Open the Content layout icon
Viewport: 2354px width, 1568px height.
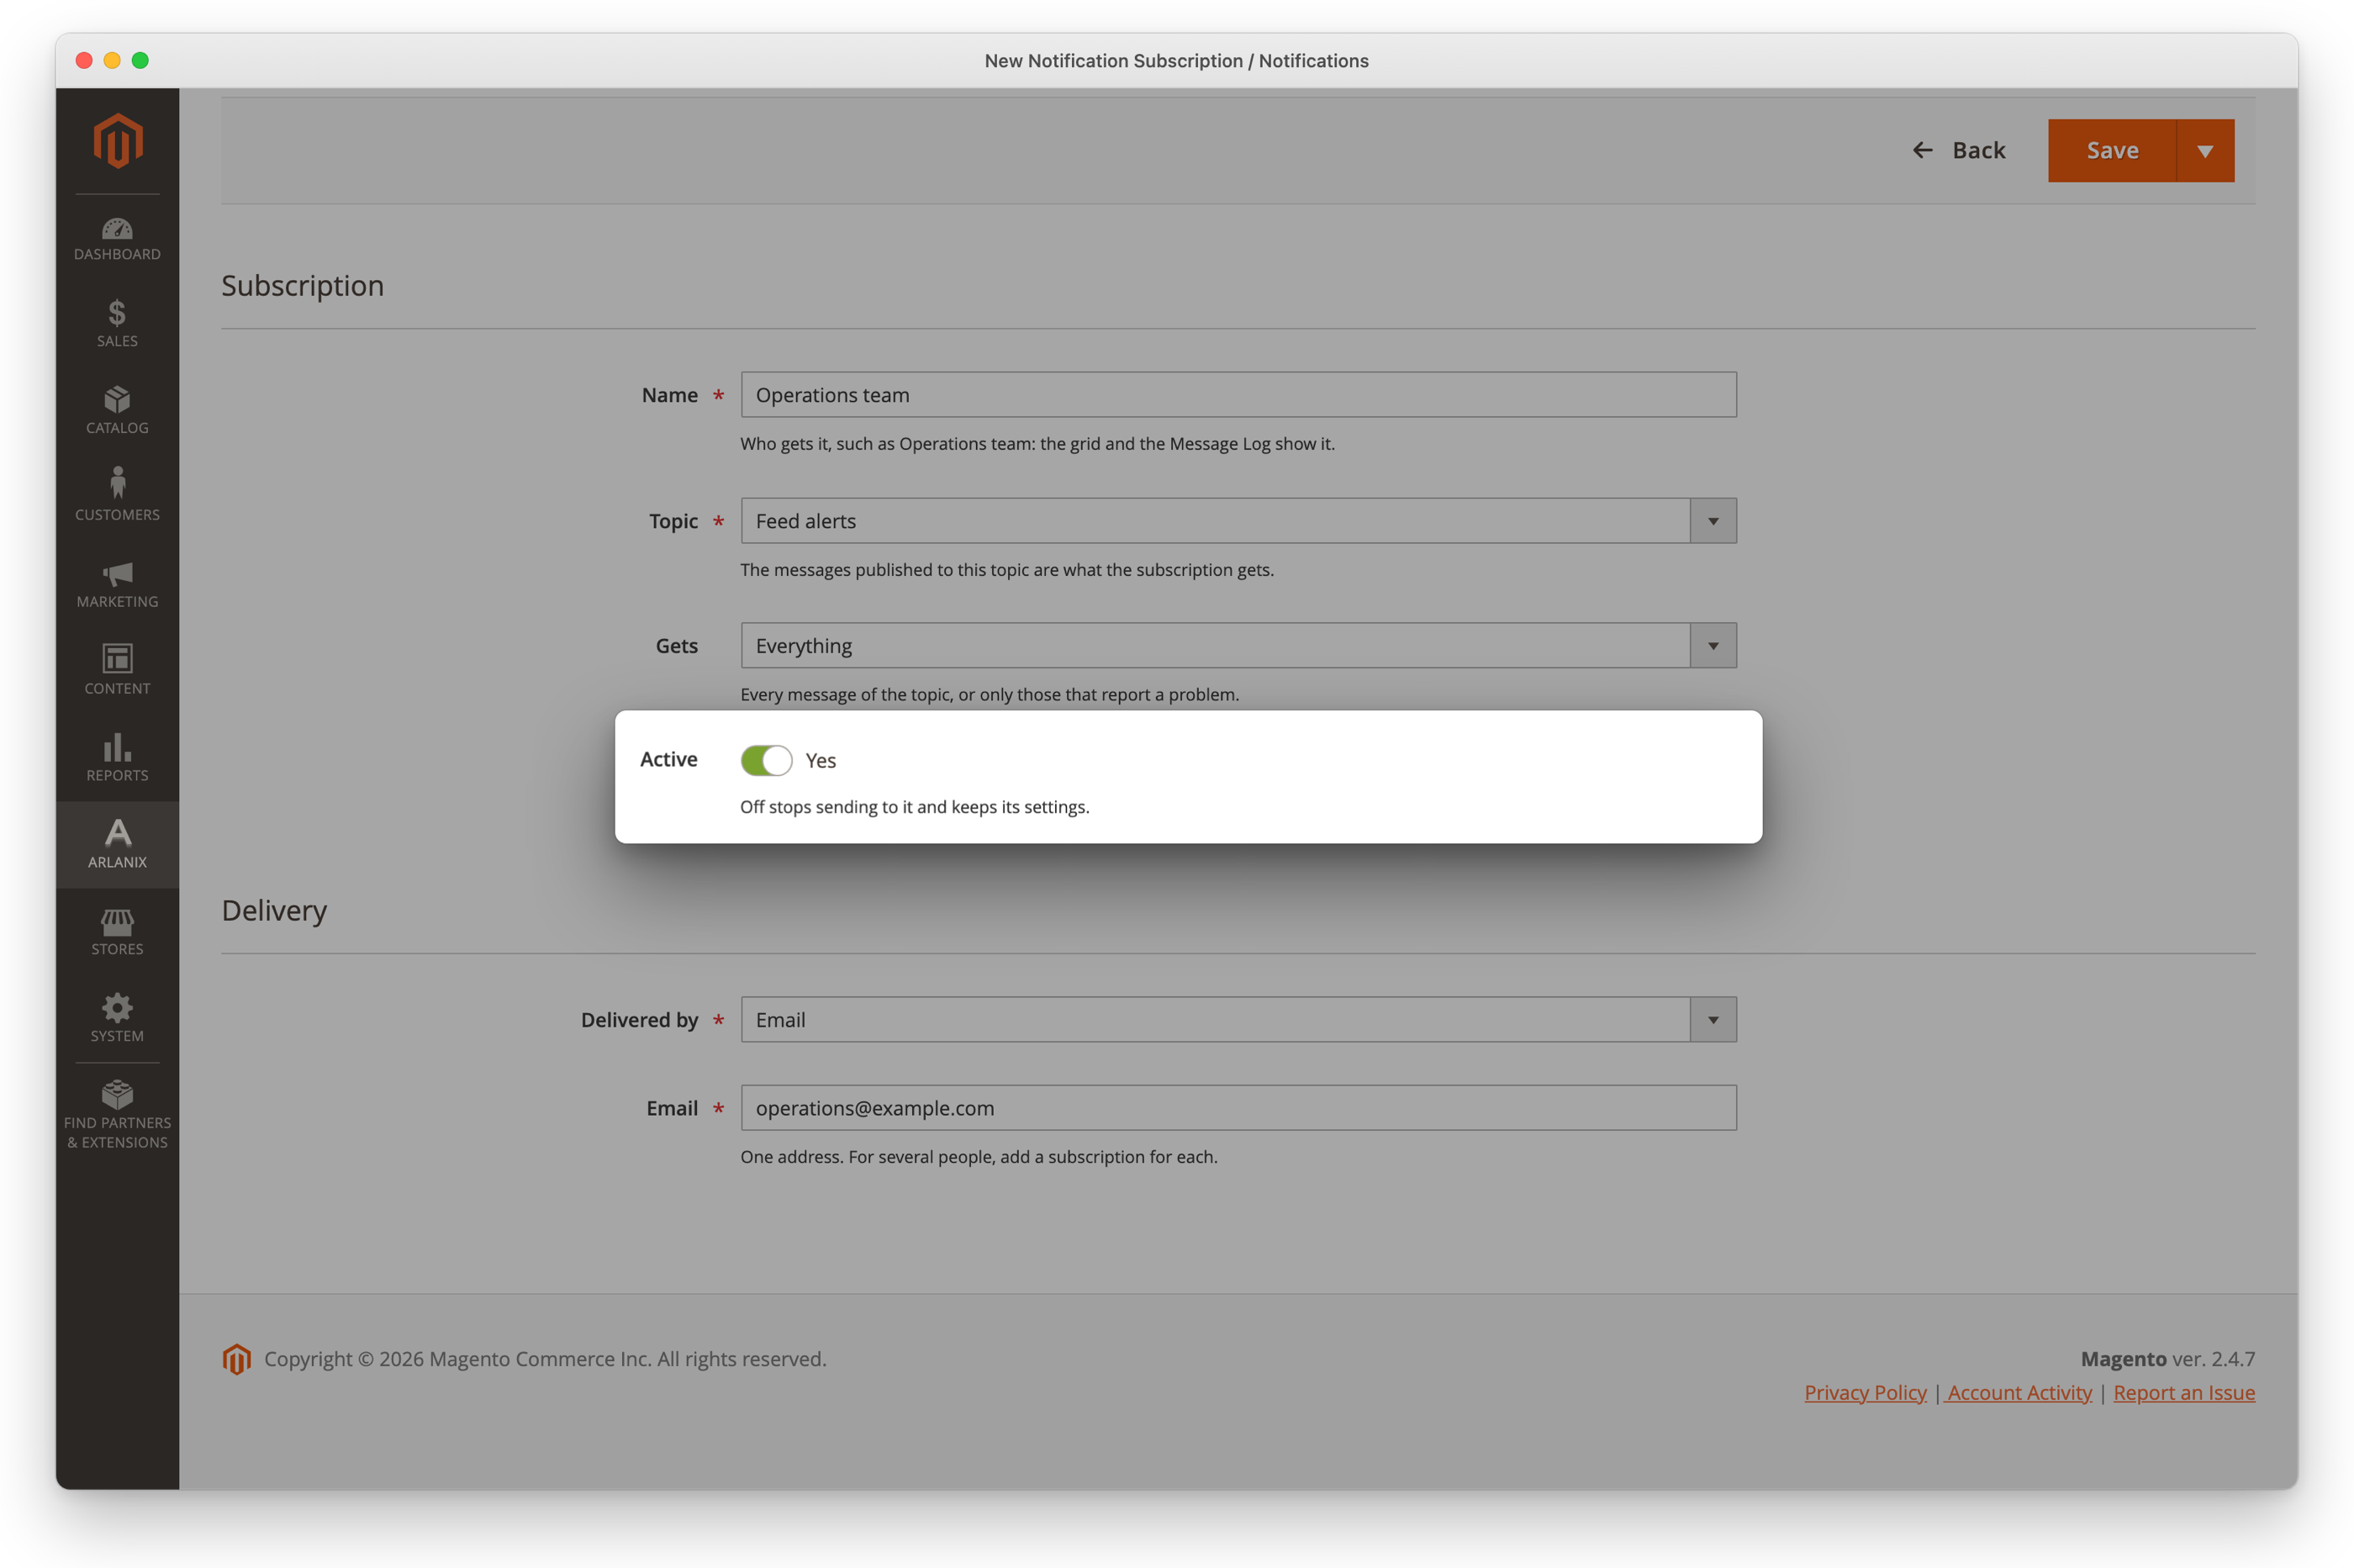(x=117, y=659)
